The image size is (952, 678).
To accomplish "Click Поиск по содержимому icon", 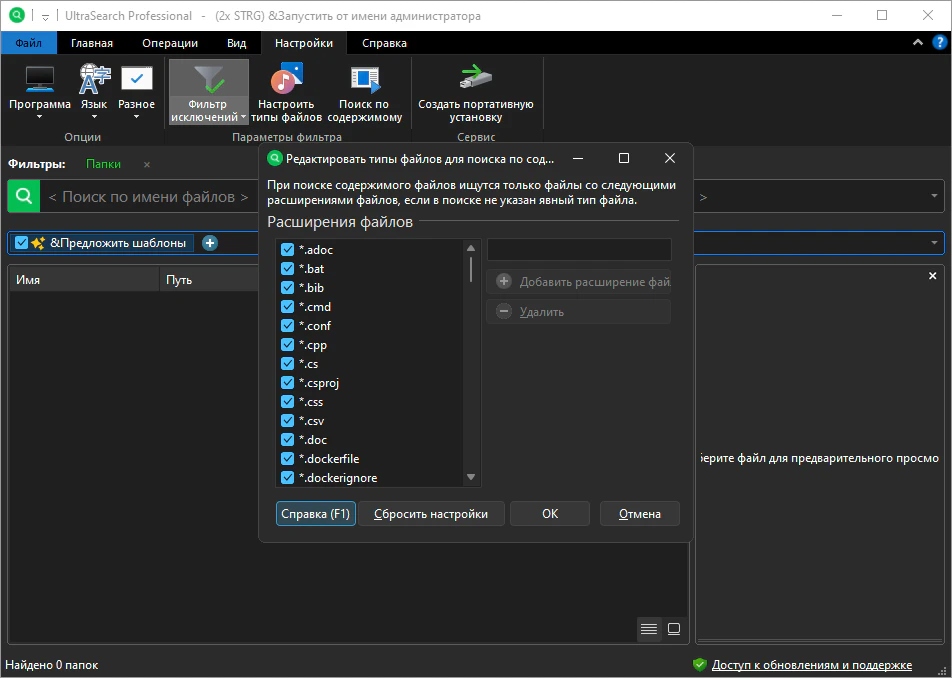I will (x=364, y=80).
